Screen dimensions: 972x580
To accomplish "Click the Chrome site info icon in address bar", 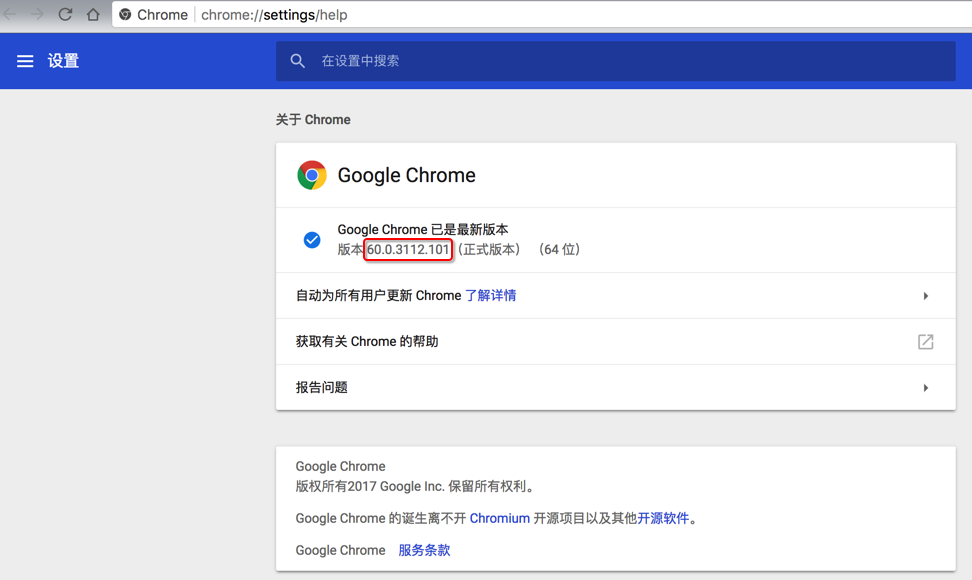I will coord(125,14).
